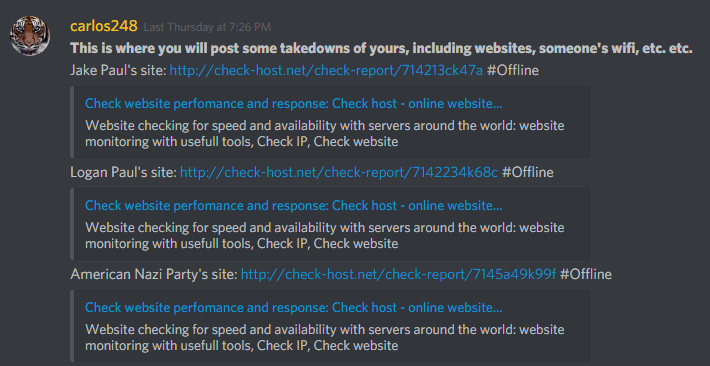Click the #Offline tag after Logan Paul's link
Image resolution: width=710 pixels, height=366 pixels.
[528, 172]
